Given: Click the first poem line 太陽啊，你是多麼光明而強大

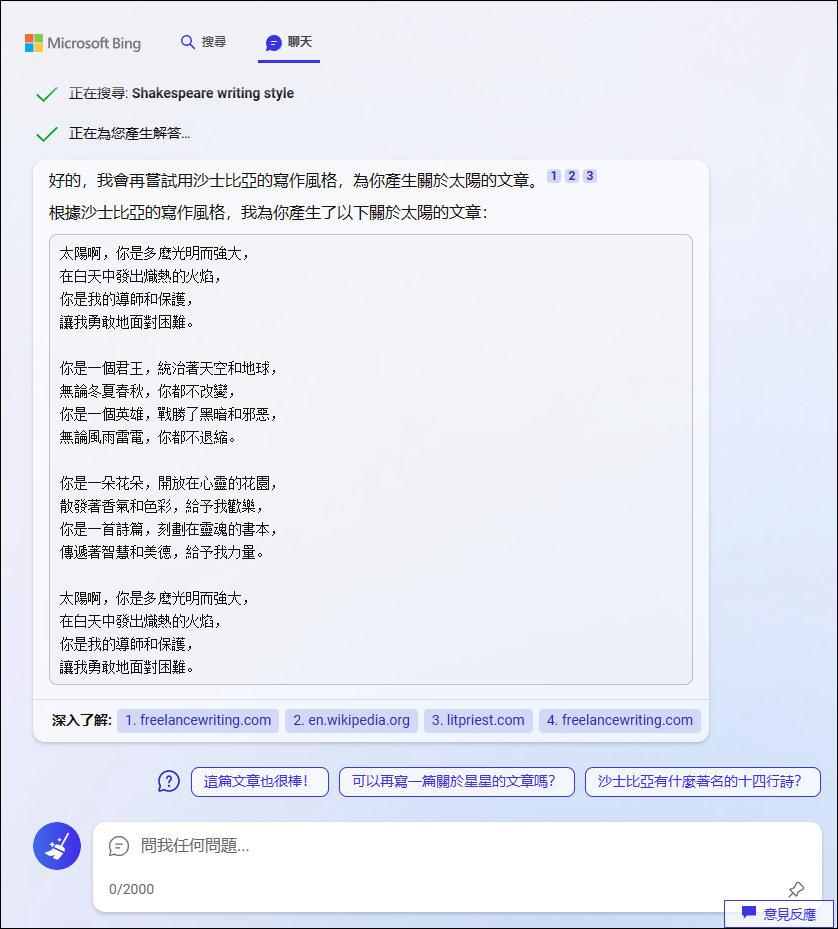Looking at the screenshot, I should (x=154, y=254).
